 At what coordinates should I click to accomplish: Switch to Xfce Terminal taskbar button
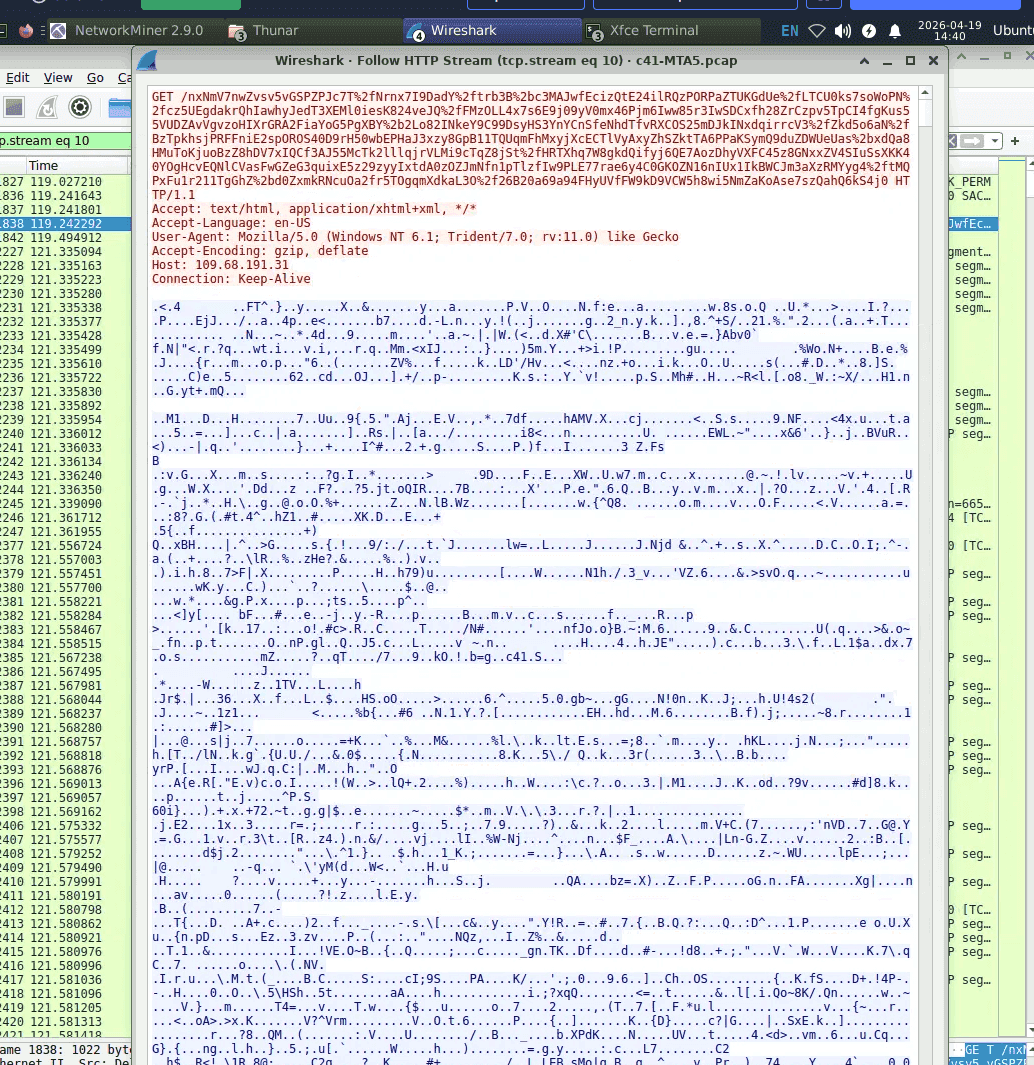[x=643, y=31]
